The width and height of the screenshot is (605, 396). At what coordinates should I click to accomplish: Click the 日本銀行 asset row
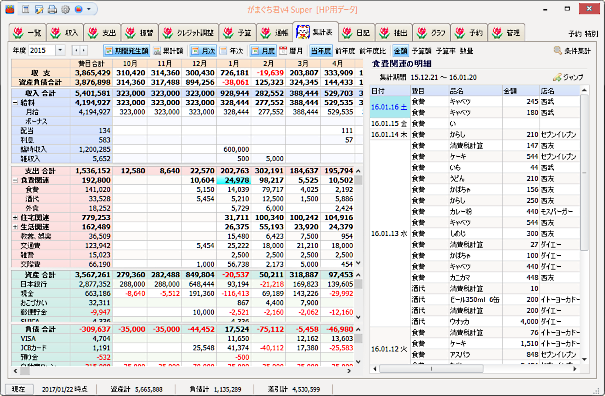point(34,284)
